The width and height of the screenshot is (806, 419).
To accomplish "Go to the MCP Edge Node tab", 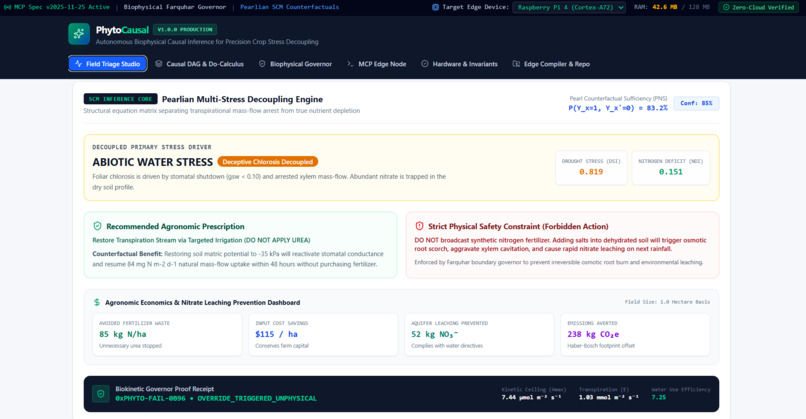I will point(376,64).
